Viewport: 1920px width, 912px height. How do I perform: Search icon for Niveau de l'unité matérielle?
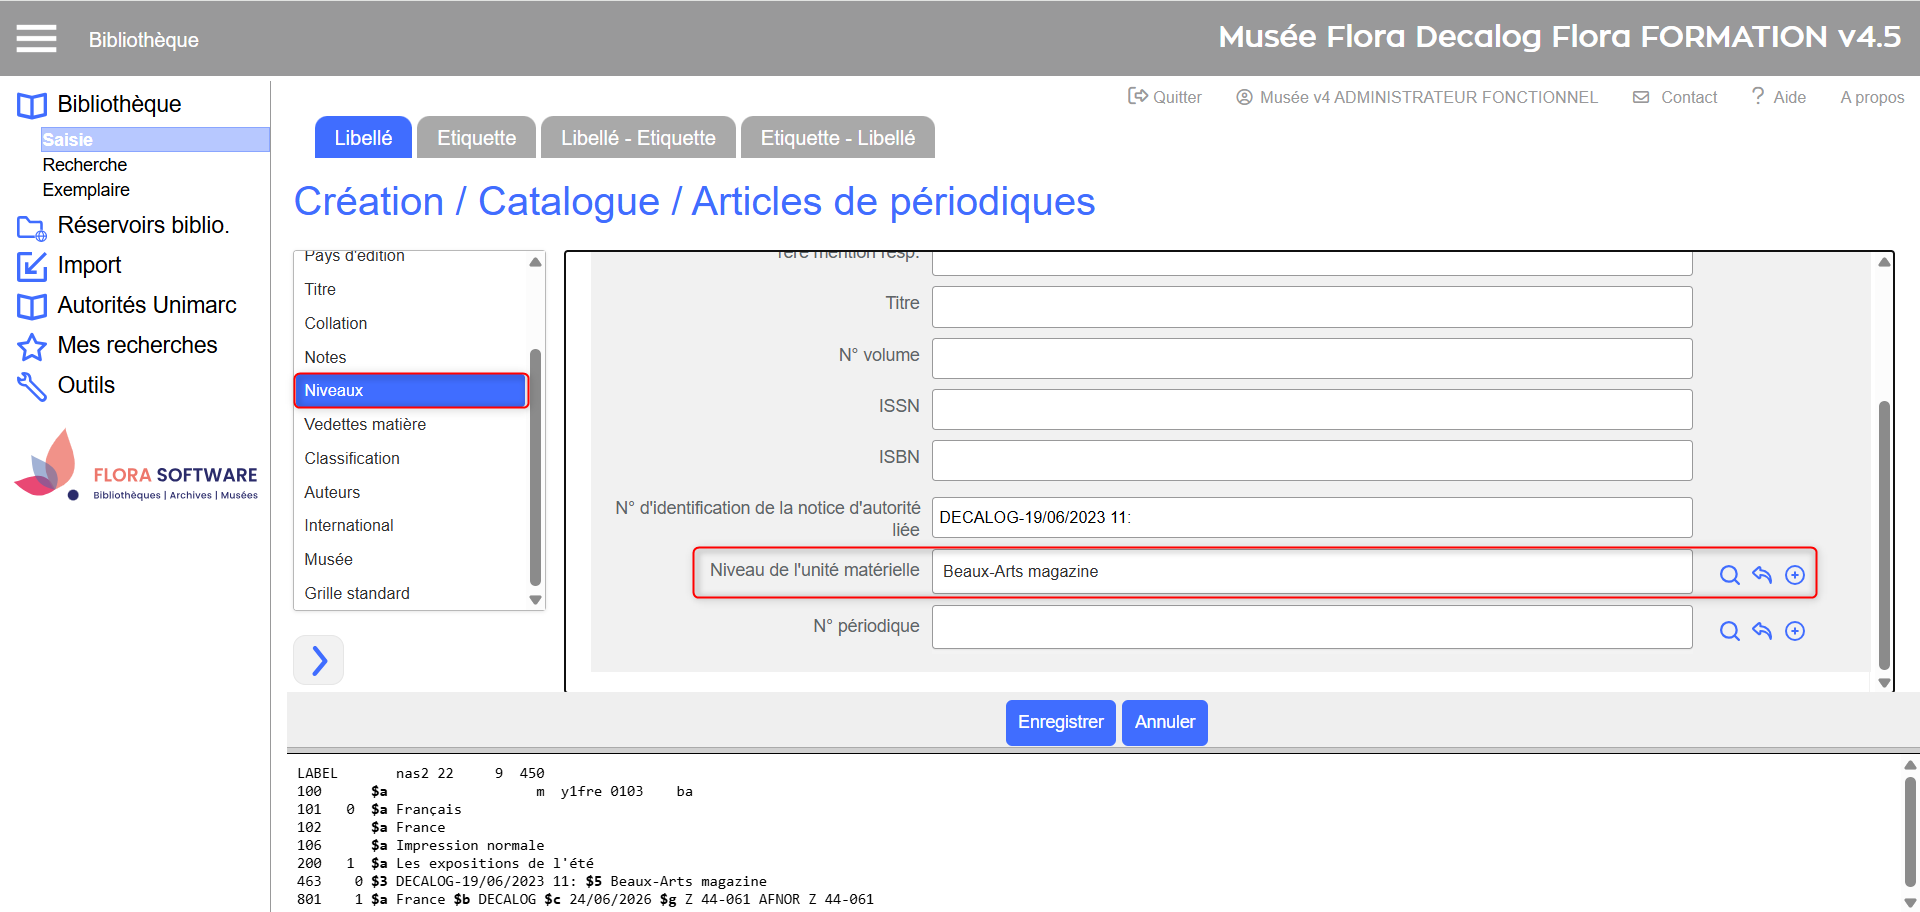tap(1729, 575)
